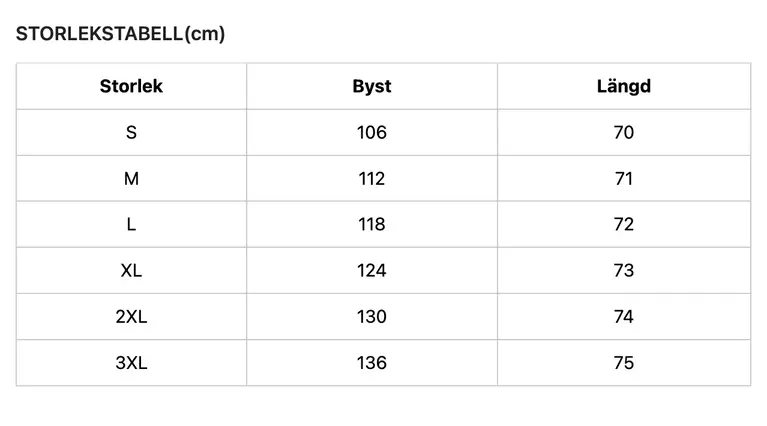
Task: Click the 2XL size cell
Action: point(131,316)
